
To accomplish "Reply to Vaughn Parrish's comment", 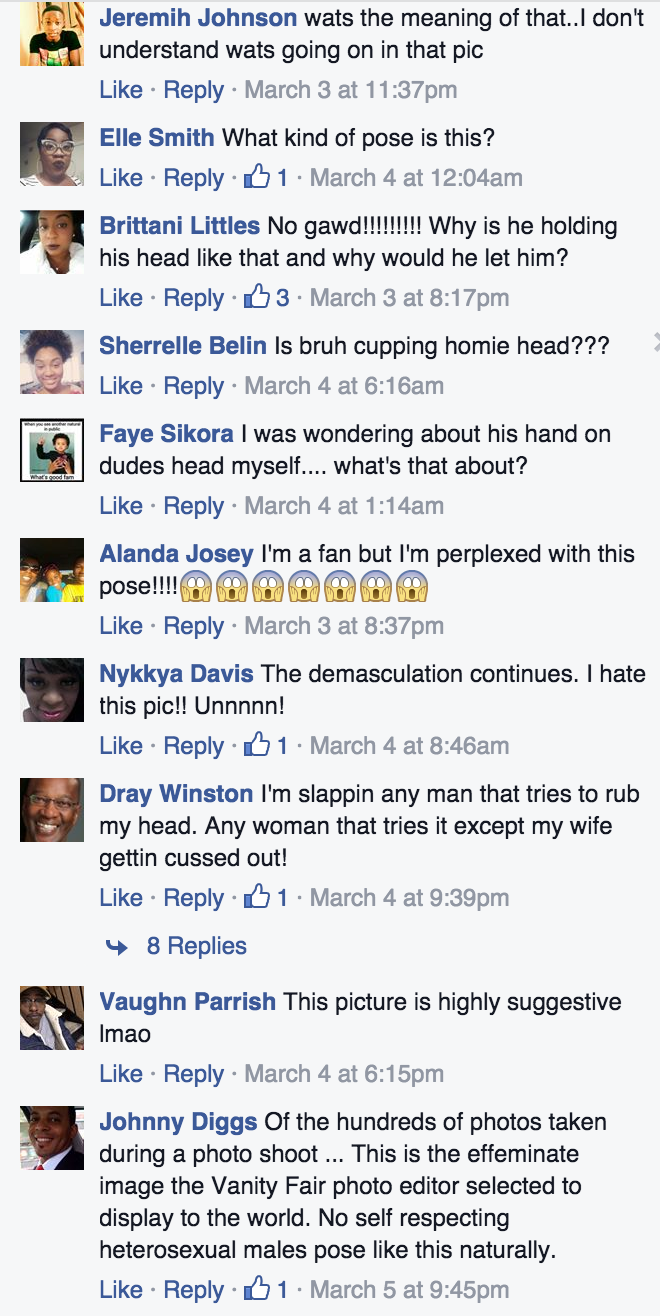I will coord(194,1073).
